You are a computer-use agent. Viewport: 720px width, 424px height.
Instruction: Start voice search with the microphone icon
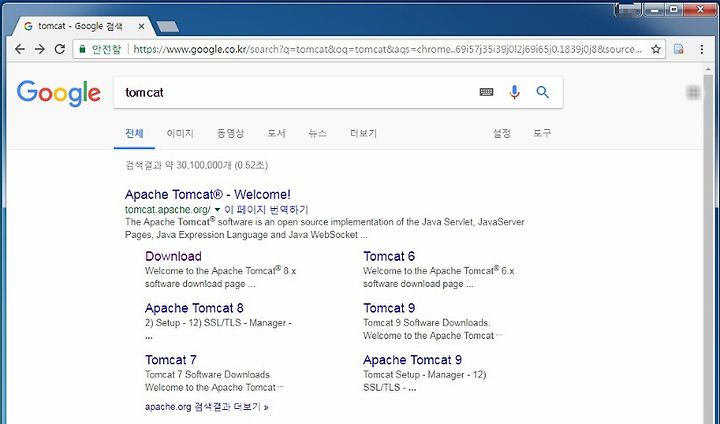point(515,92)
